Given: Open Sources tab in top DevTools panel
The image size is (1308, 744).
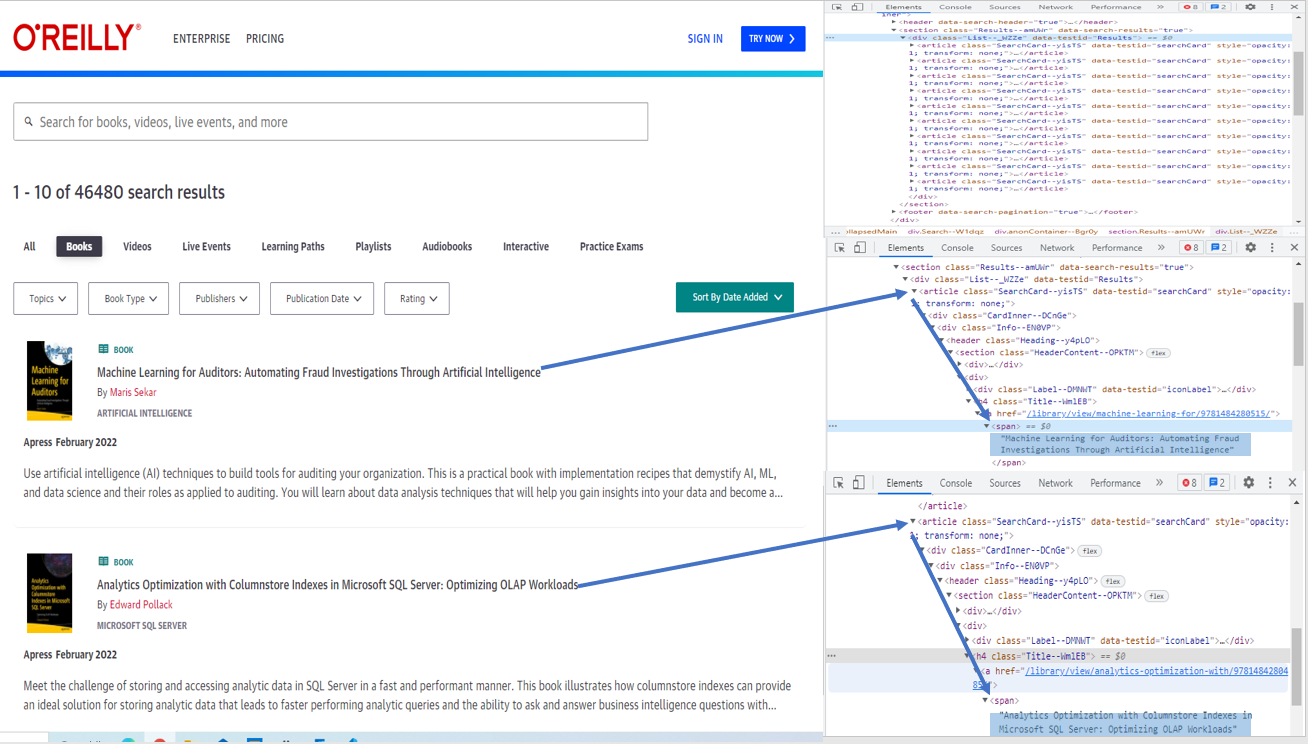Looking at the screenshot, I should tap(1005, 7).
